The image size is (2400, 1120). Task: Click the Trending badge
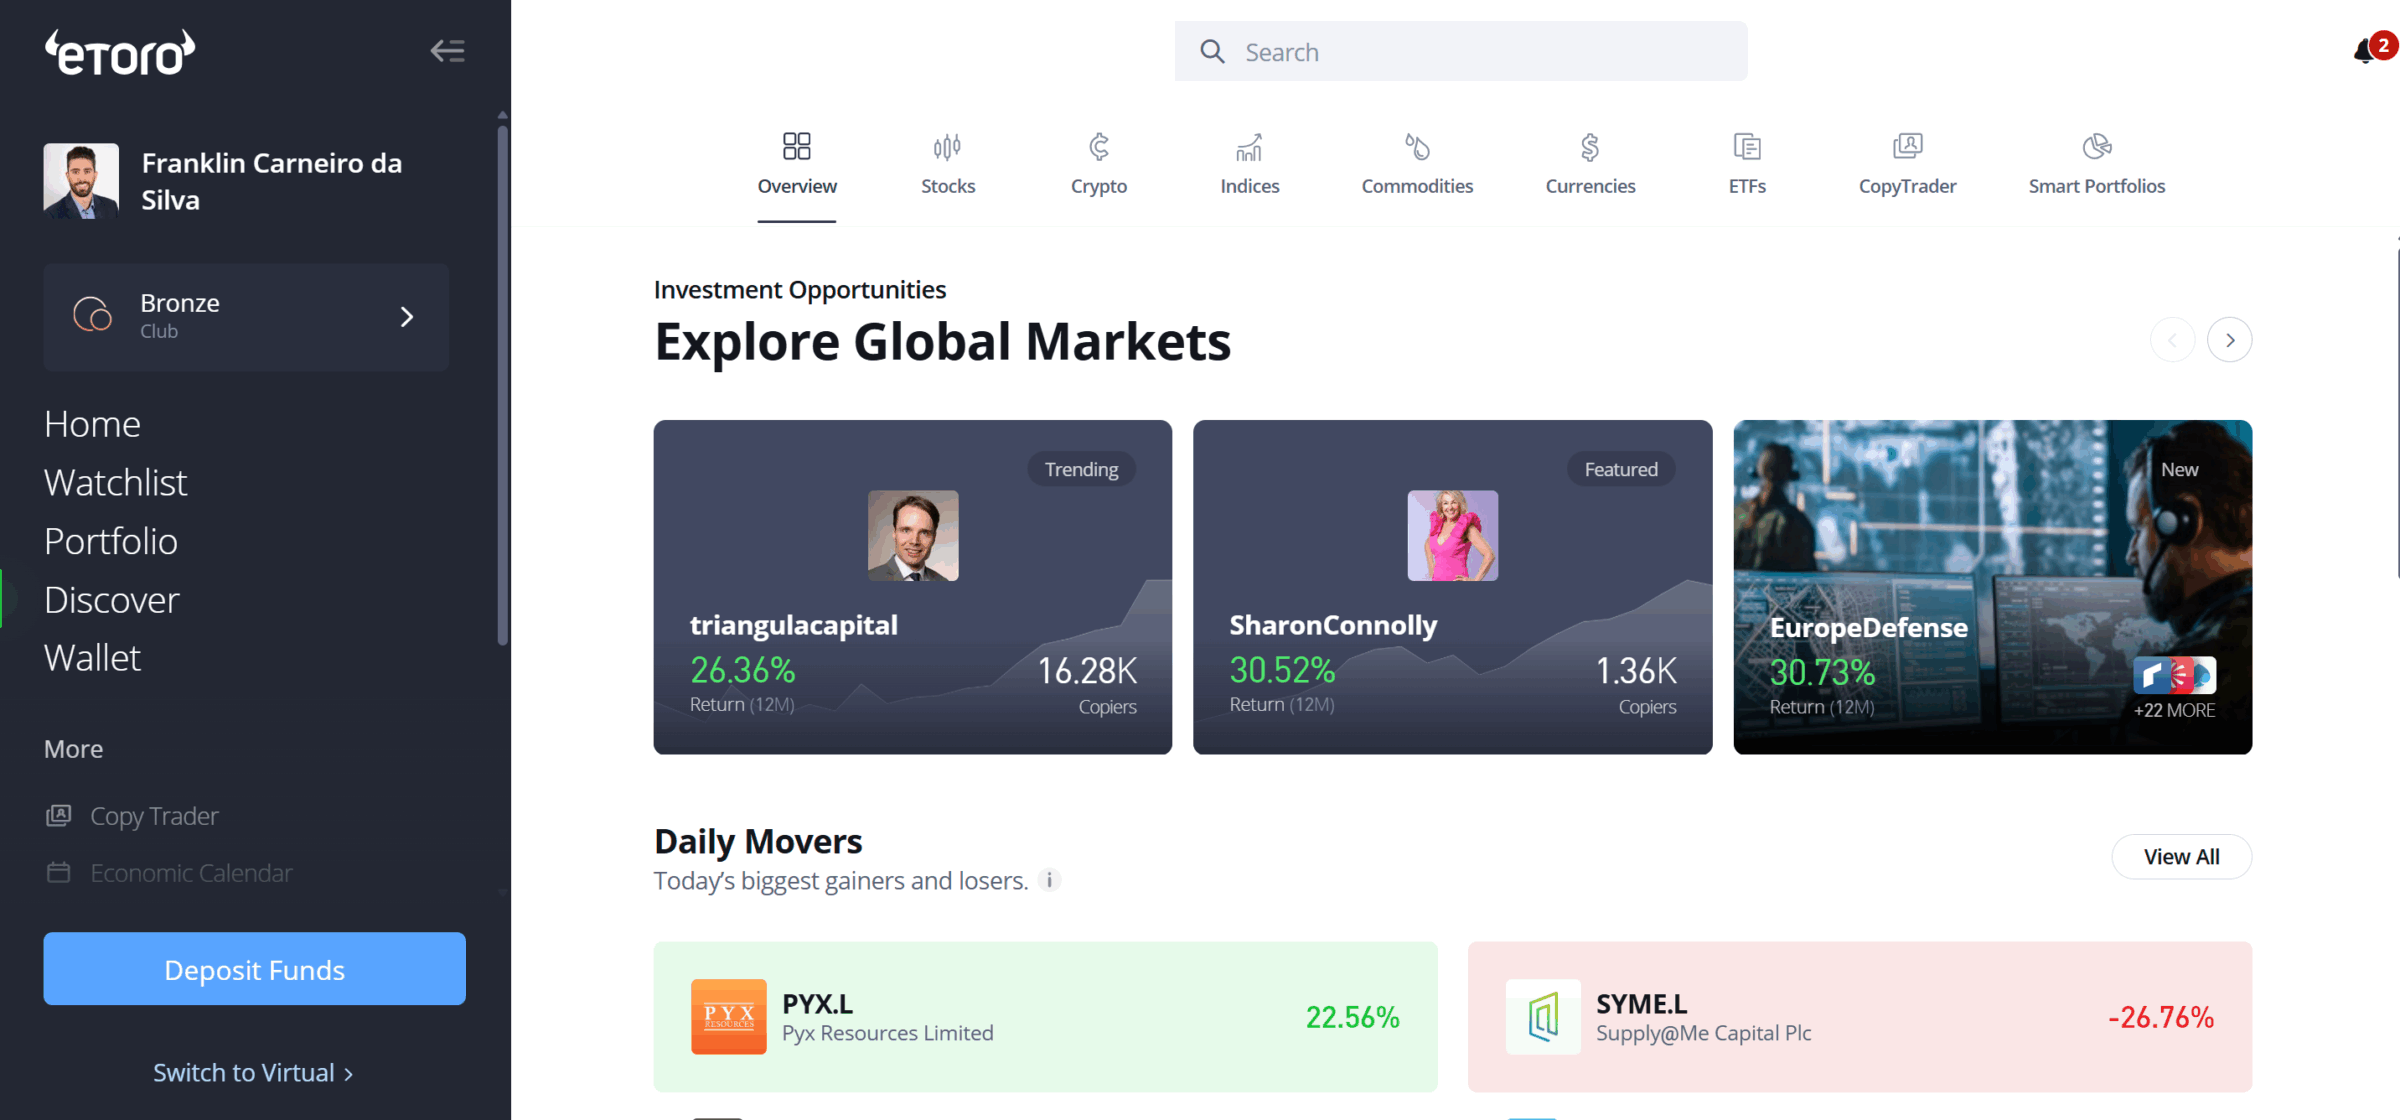(1081, 469)
